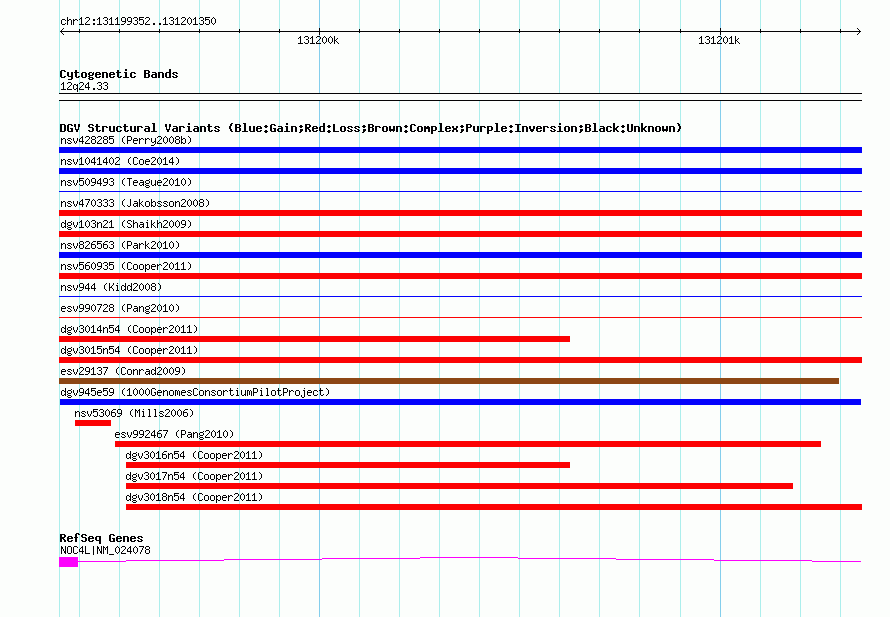Click the red bar under dgv3018n54
The image size is (890, 617).
[x=494, y=507]
